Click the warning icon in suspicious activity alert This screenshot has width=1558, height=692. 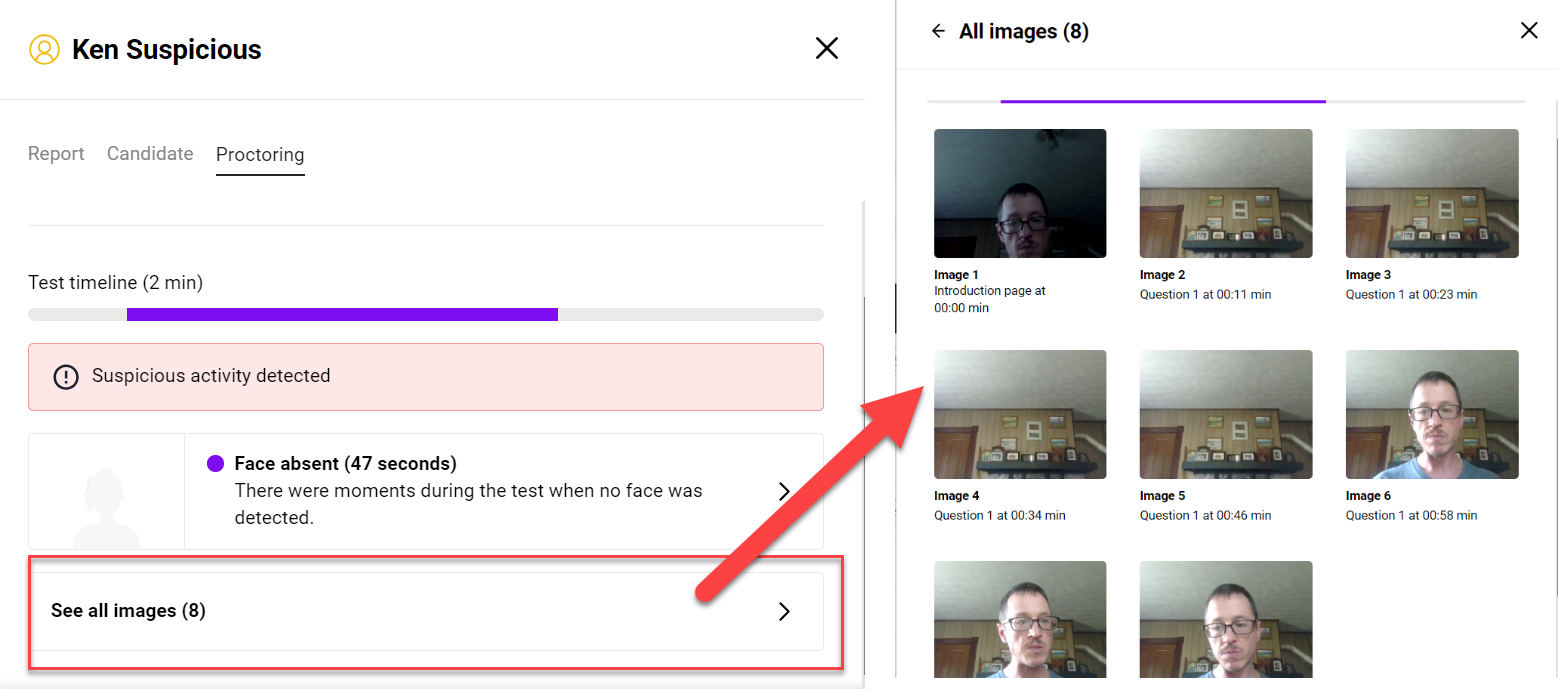click(66, 377)
